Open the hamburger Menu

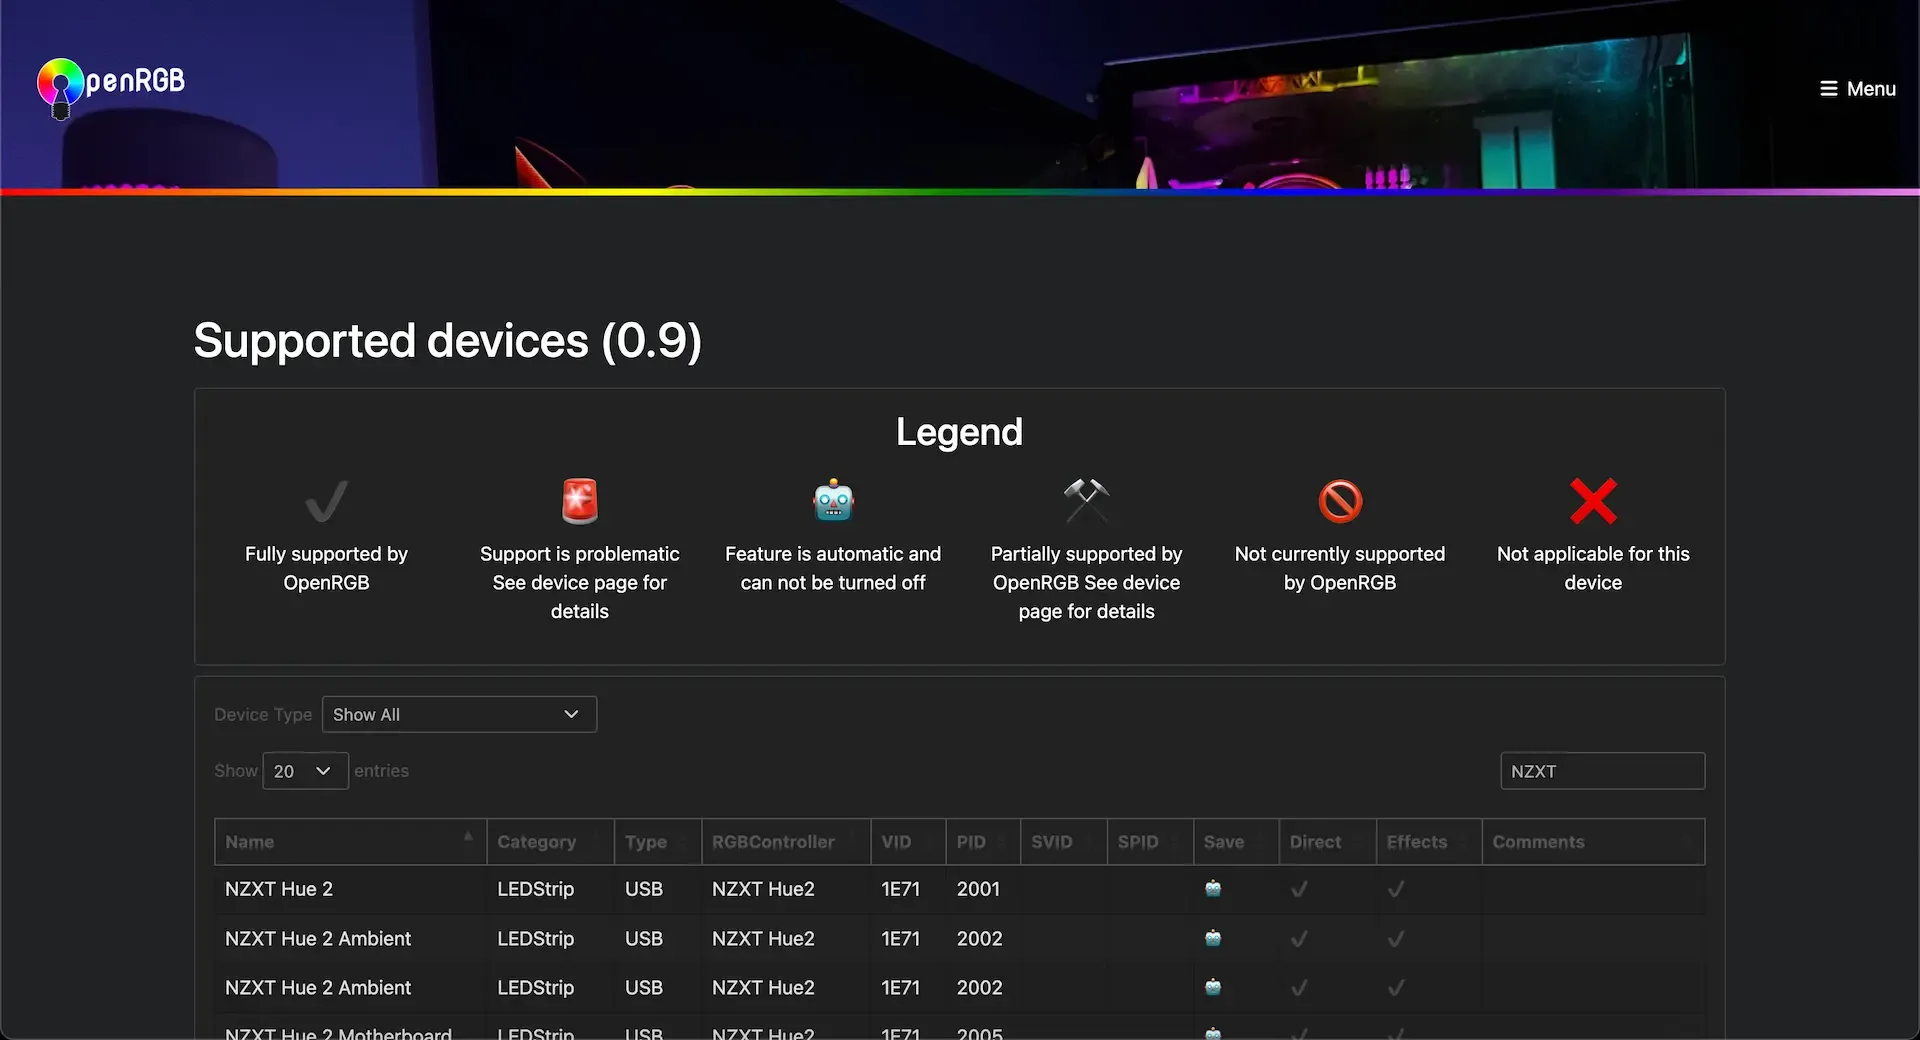click(1857, 89)
